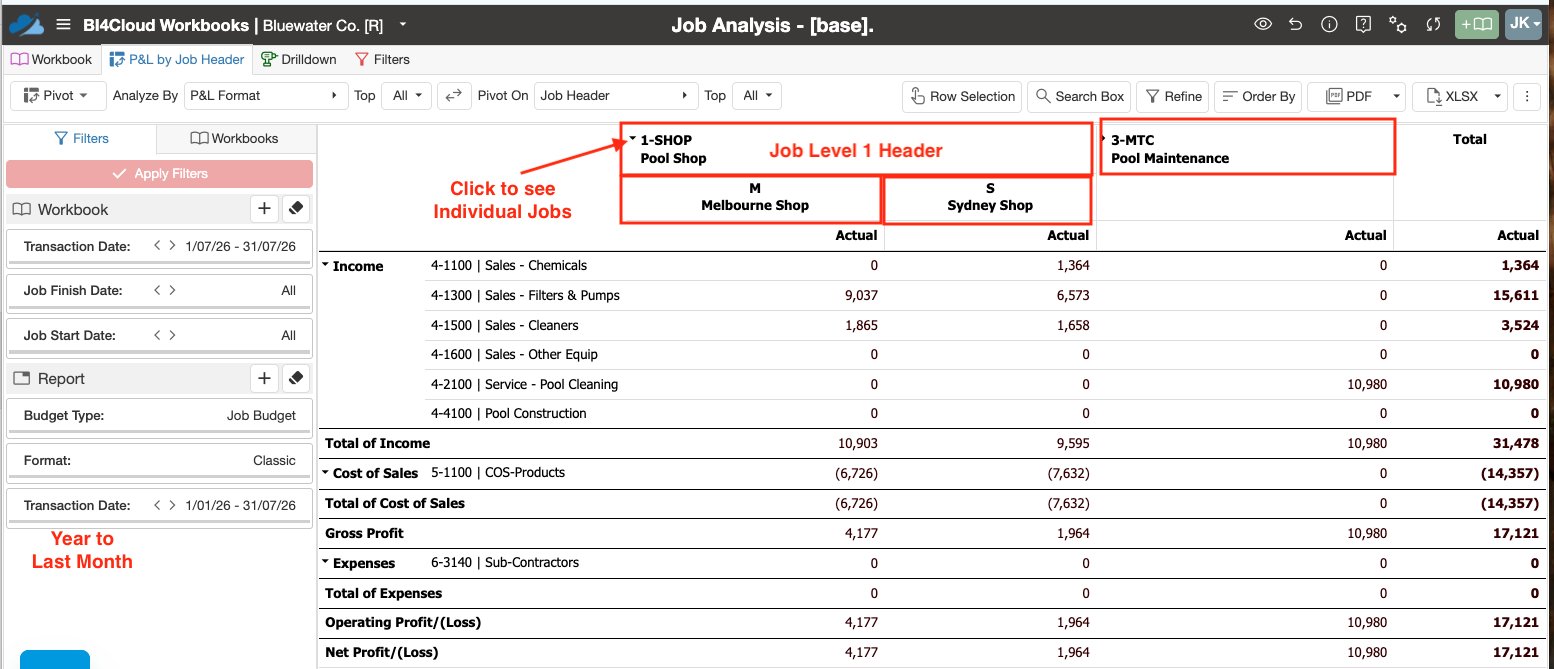The width and height of the screenshot is (1554, 669).
Task: Clear Report filters with eraser icon
Action: pos(295,378)
